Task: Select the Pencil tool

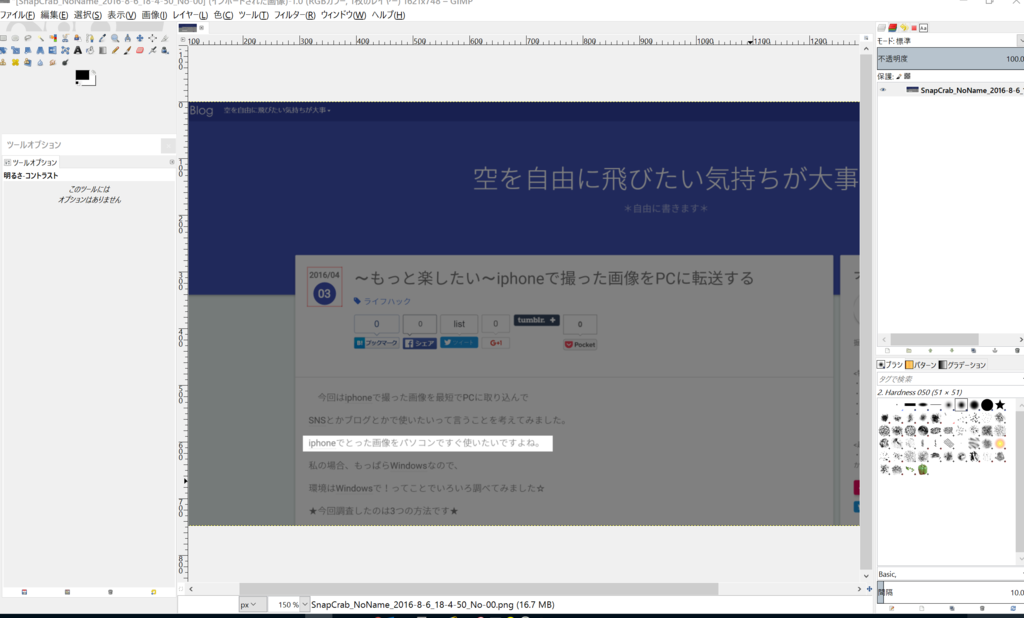Action: click(x=115, y=50)
